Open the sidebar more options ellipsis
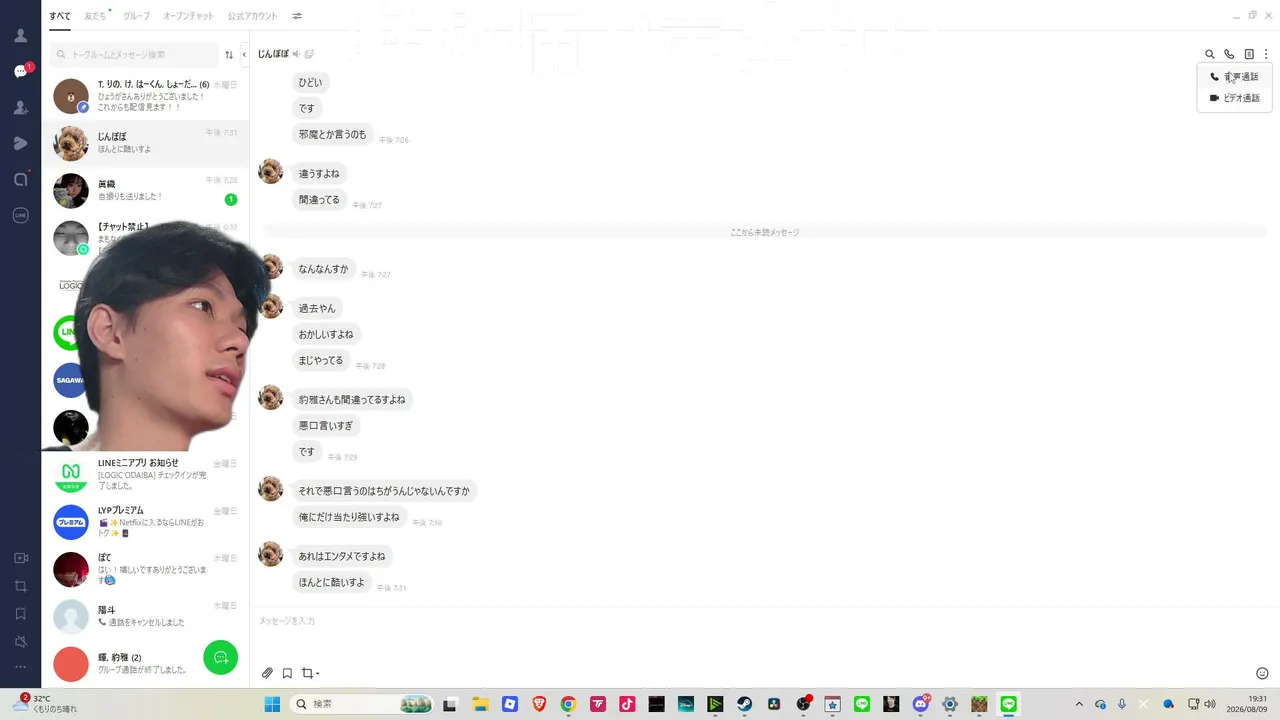The image size is (1280, 720). point(20,667)
